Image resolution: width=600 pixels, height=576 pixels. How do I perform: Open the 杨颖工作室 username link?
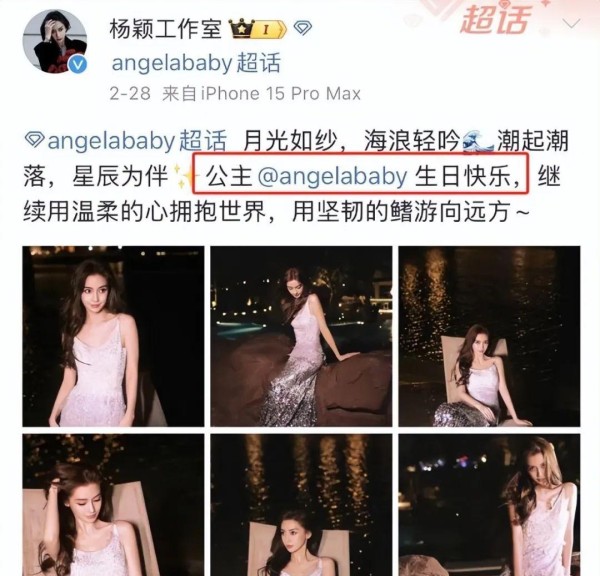(x=166, y=29)
